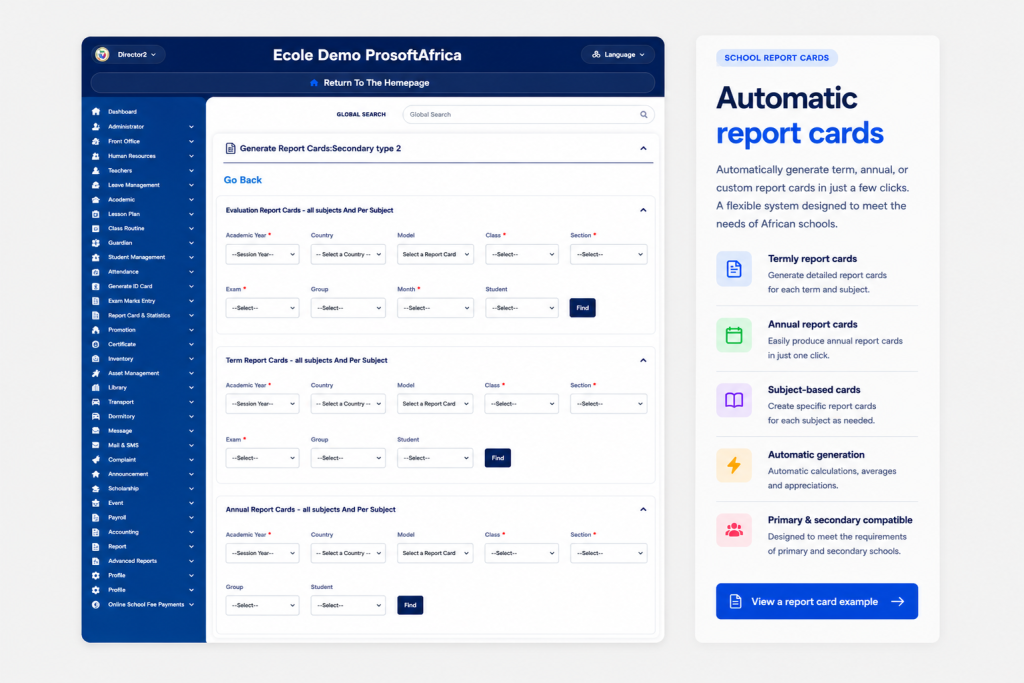Click the Generate ID Card icon
Screen dimensions: 1024x683
tap(96, 286)
